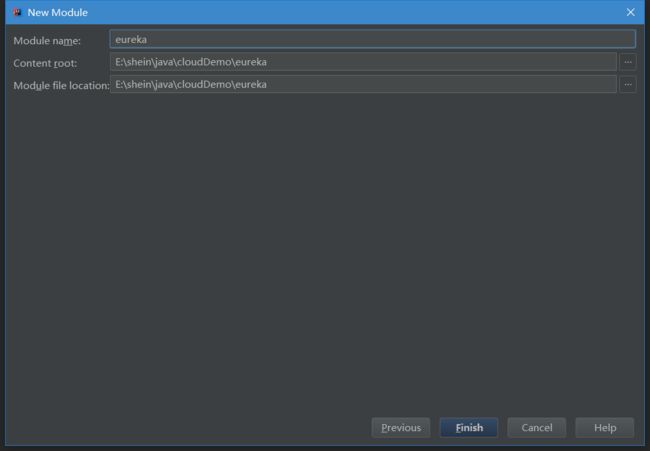Click Finish to create the module
The image size is (650, 451).
pos(469,427)
